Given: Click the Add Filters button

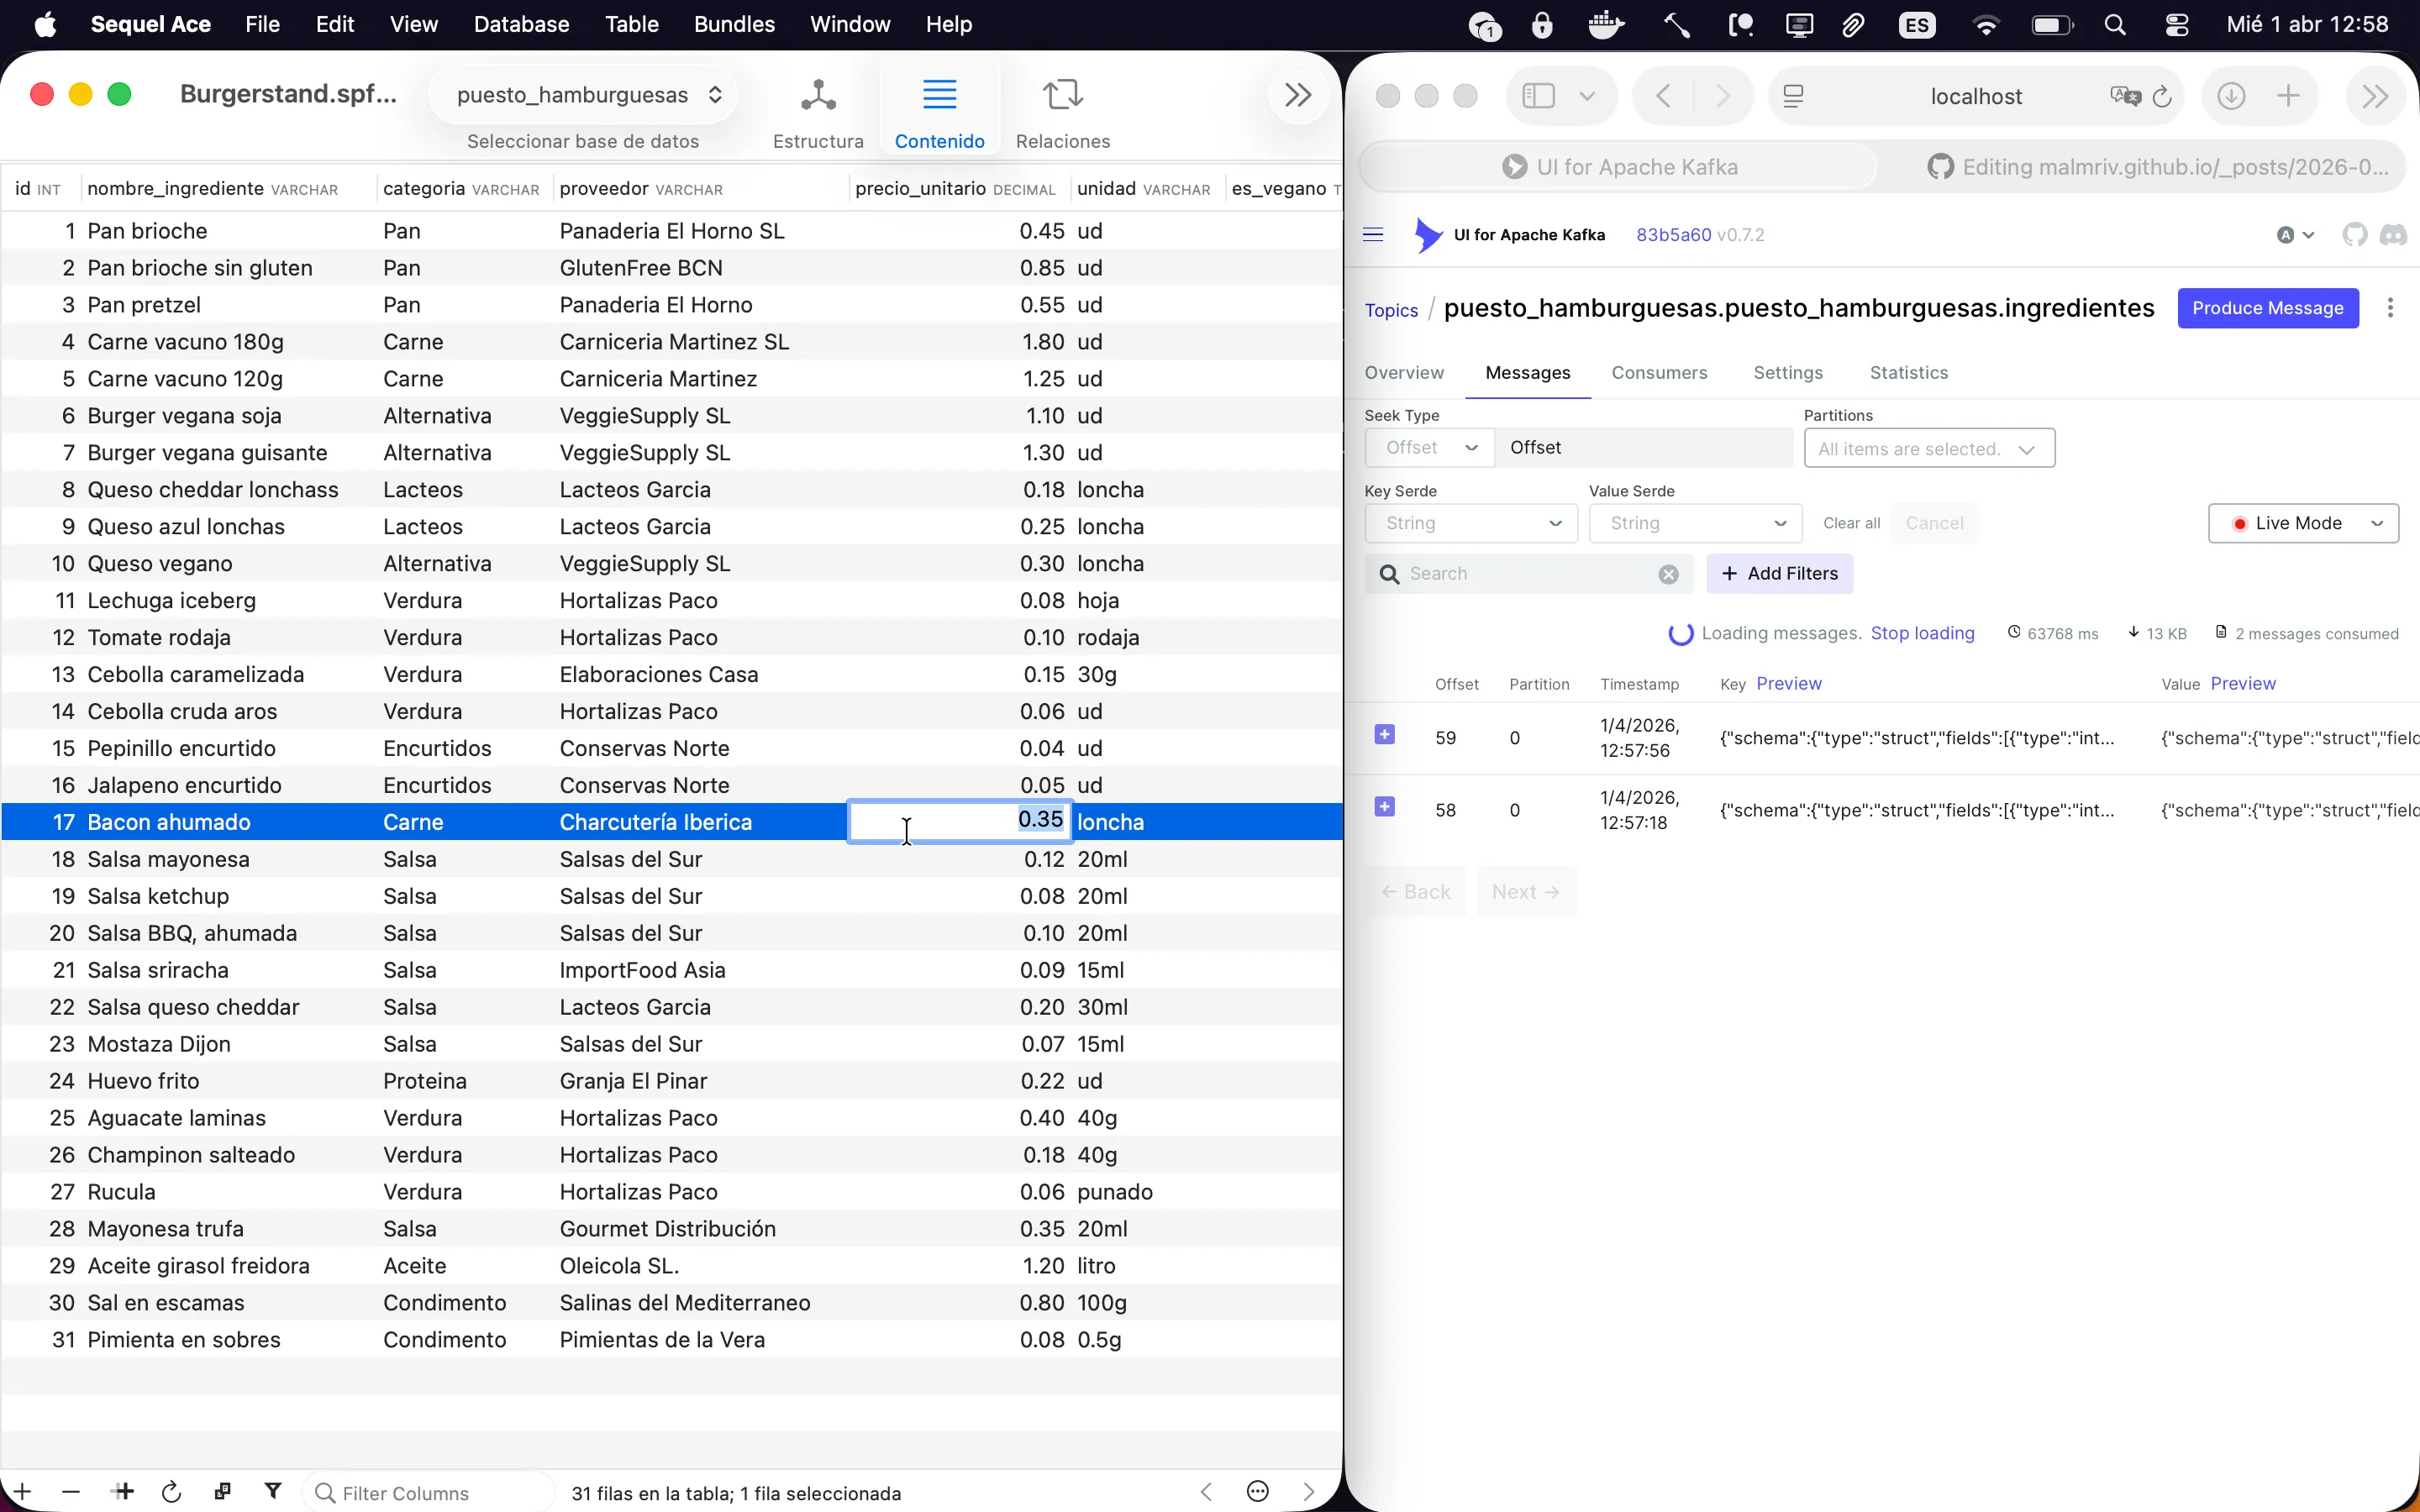Looking at the screenshot, I should 1779,574.
